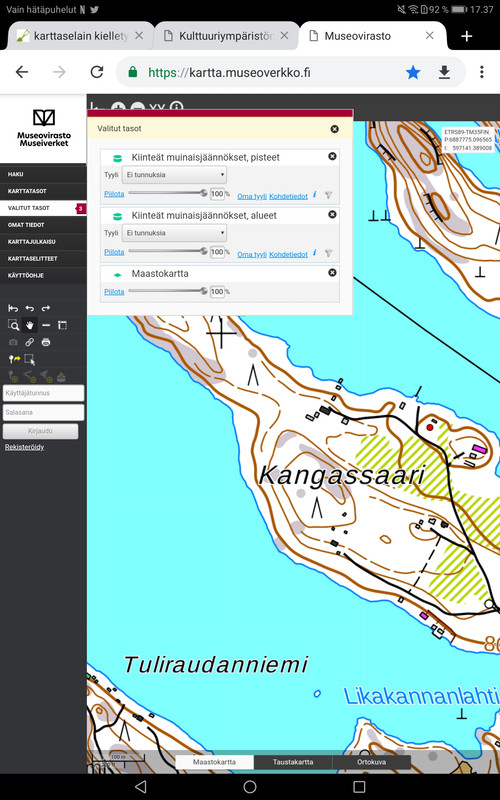
Task: Click the Rekisteröidy link
Action: click(24, 447)
